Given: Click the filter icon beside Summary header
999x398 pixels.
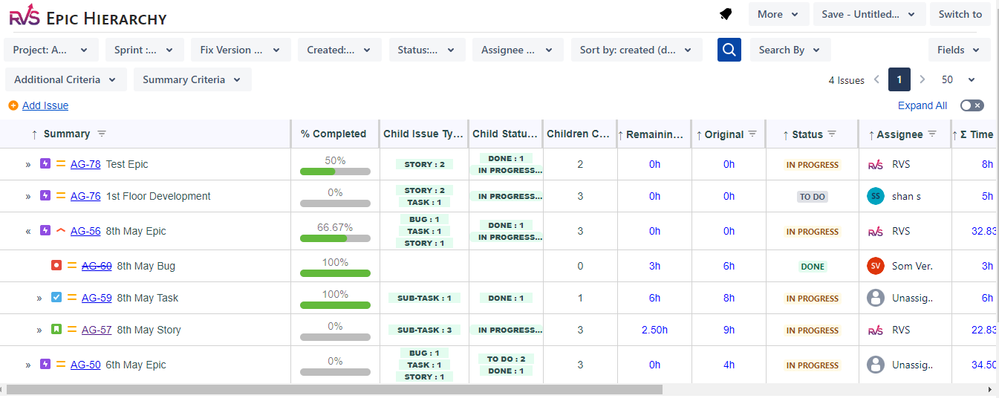Looking at the screenshot, I should [101, 134].
